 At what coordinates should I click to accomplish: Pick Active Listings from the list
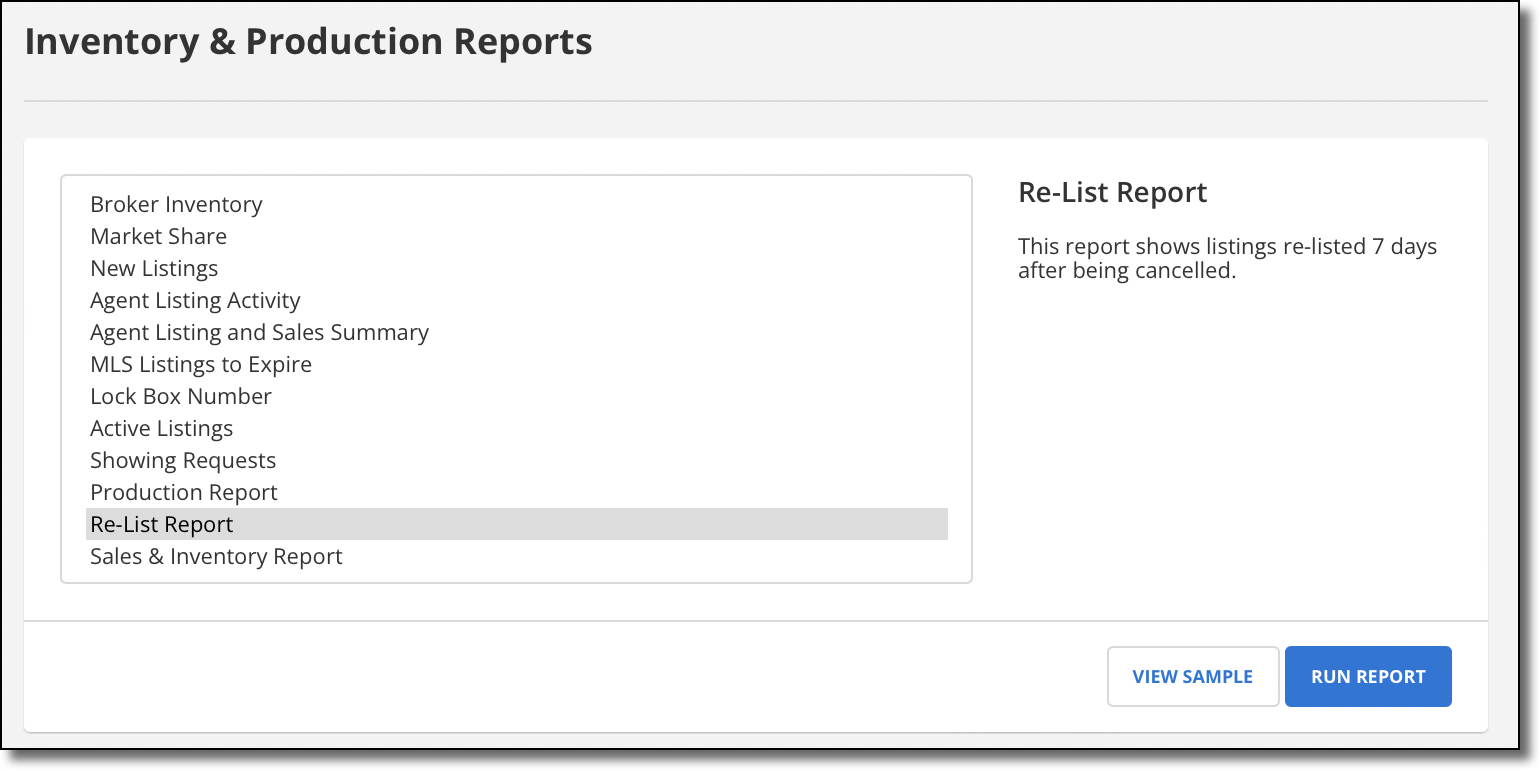[517, 428]
